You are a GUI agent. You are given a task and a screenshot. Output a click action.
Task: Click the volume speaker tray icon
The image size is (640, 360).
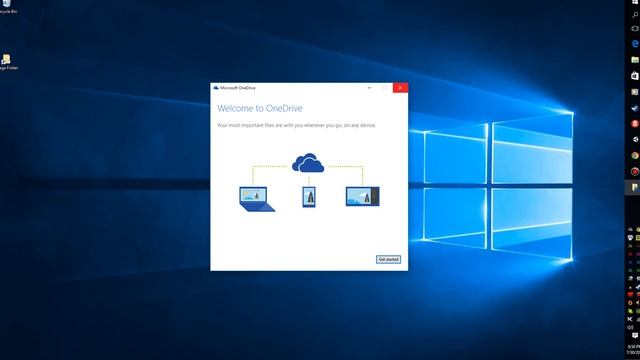point(631,327)
